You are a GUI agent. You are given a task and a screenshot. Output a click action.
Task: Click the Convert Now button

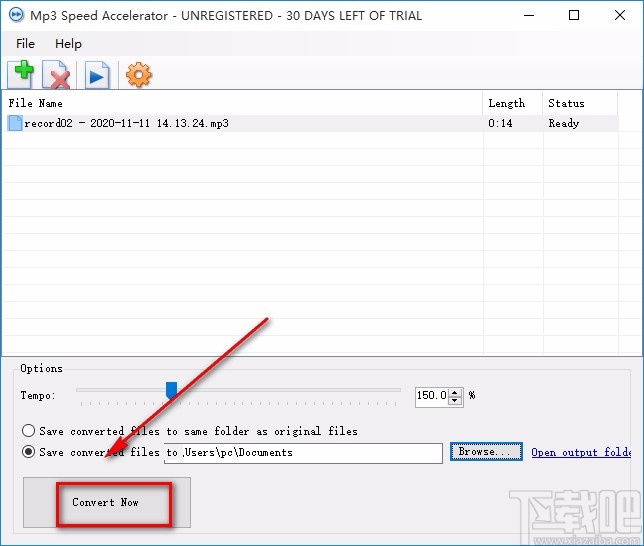pyautogui.click(x=107, y=502)
